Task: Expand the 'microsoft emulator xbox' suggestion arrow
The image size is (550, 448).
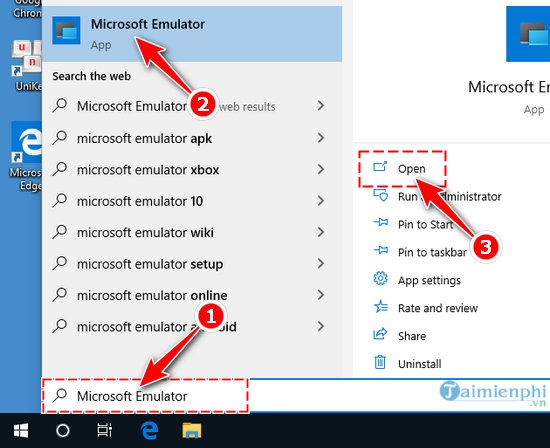Action: point(321,169)
